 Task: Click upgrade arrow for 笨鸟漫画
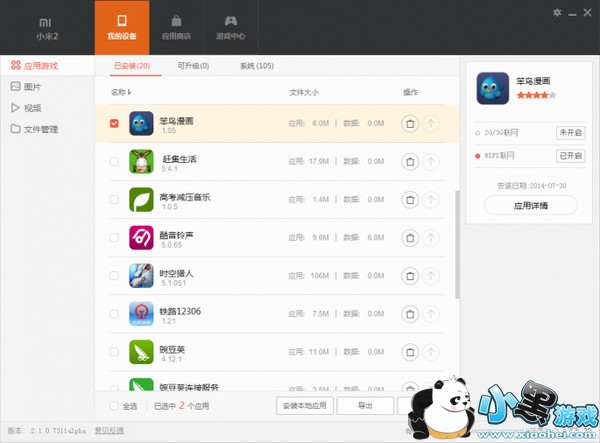click(431, 124)
